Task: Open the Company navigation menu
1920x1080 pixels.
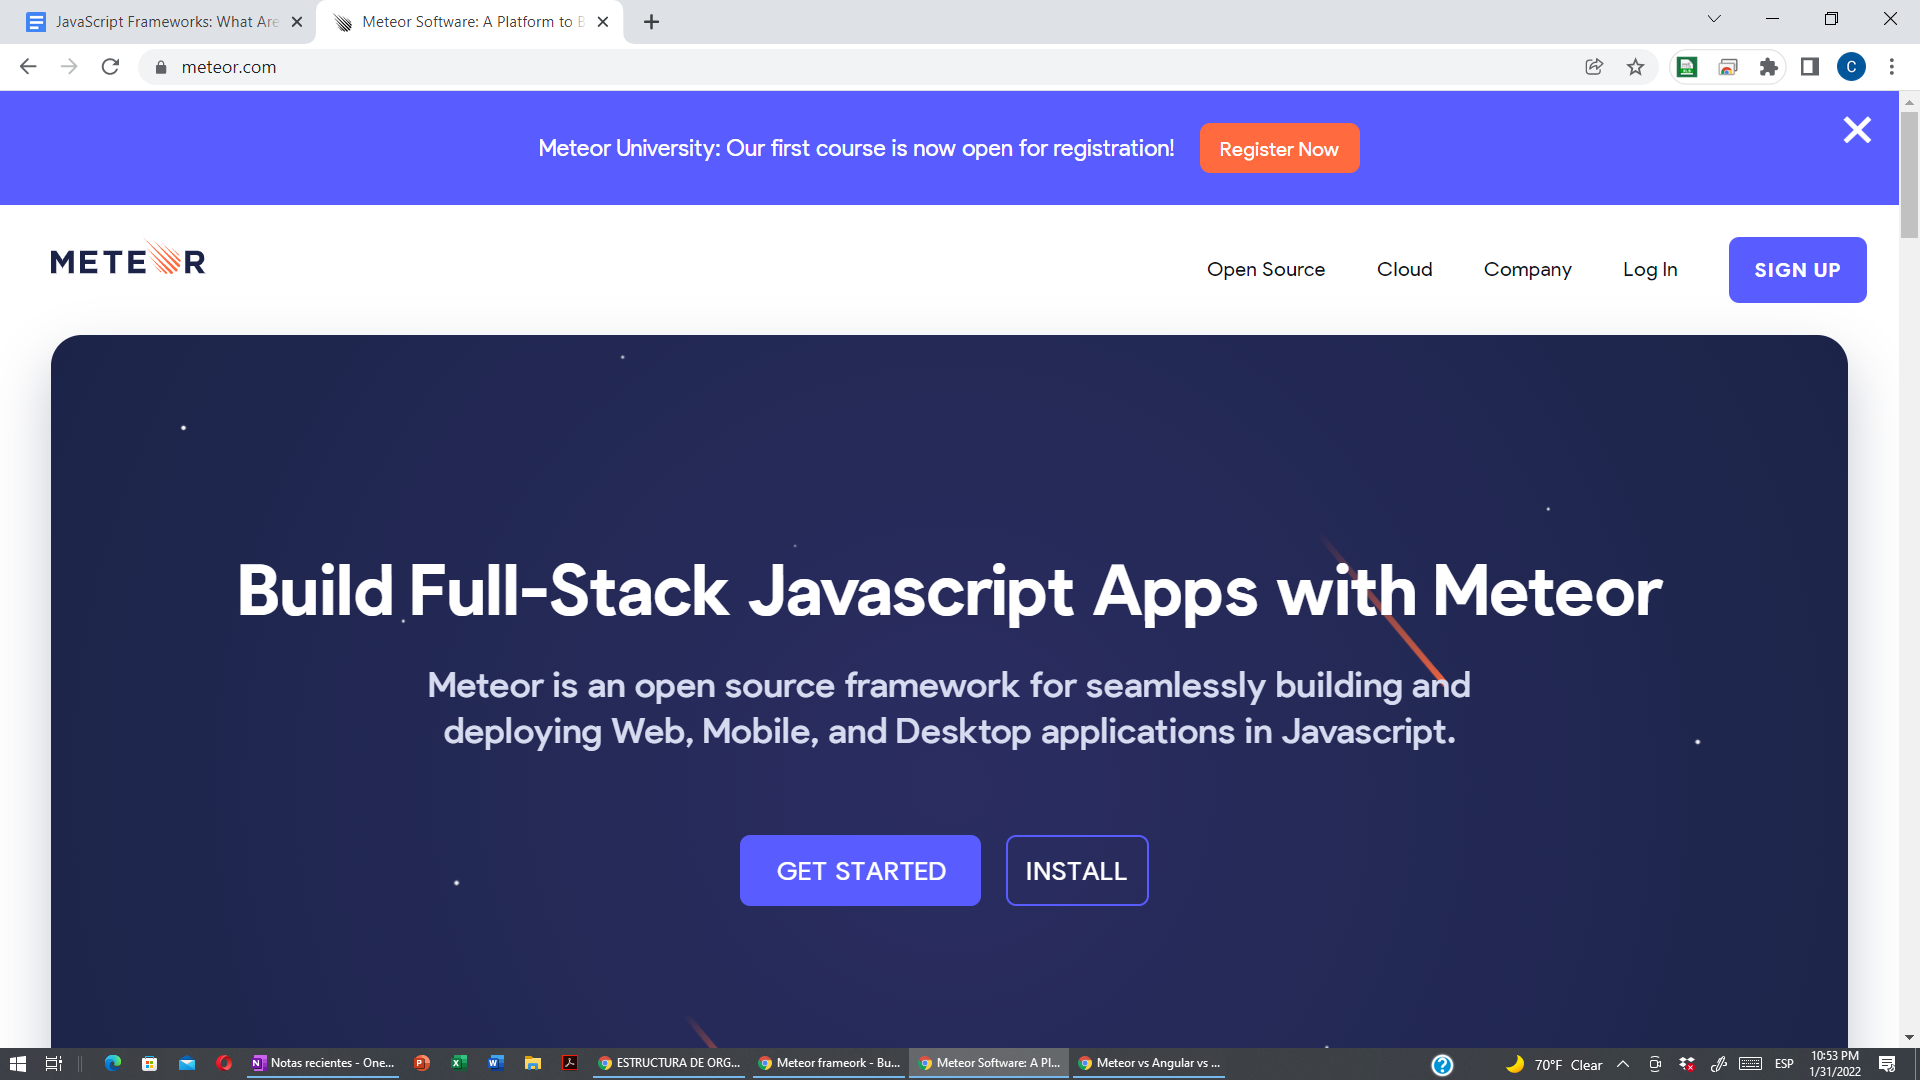Action: pos(1527,270)
